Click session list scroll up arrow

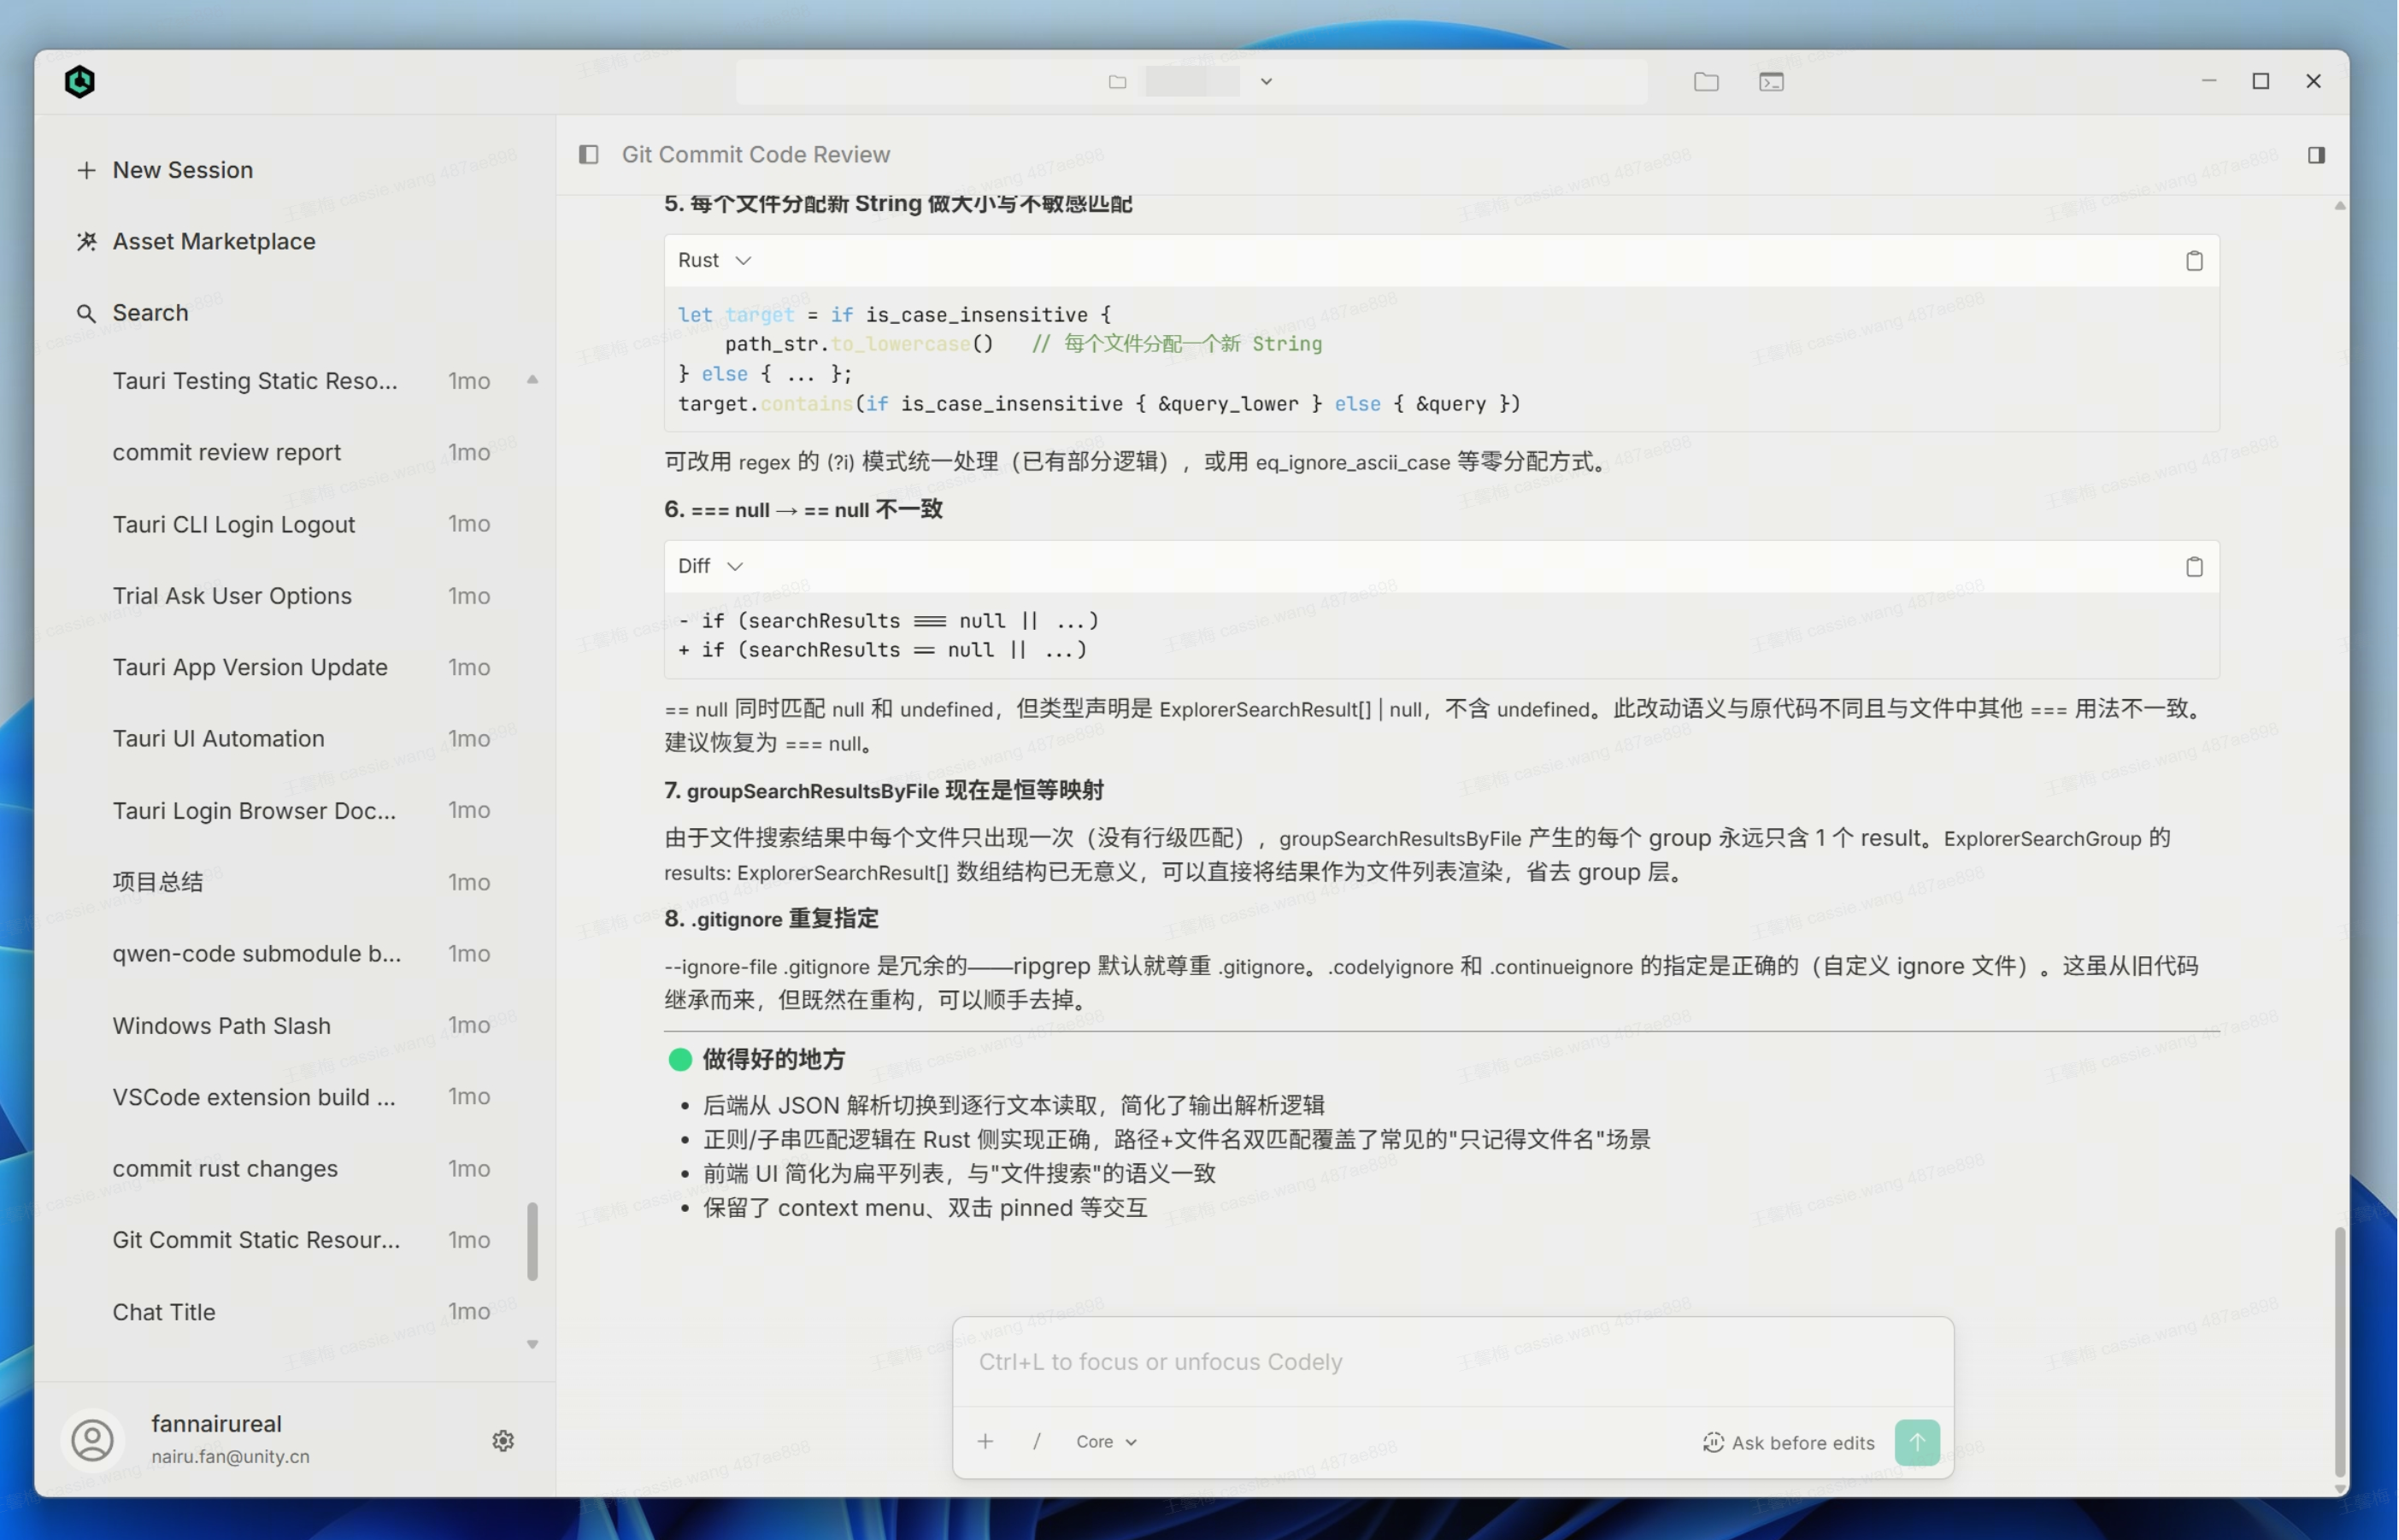point(533,380)
